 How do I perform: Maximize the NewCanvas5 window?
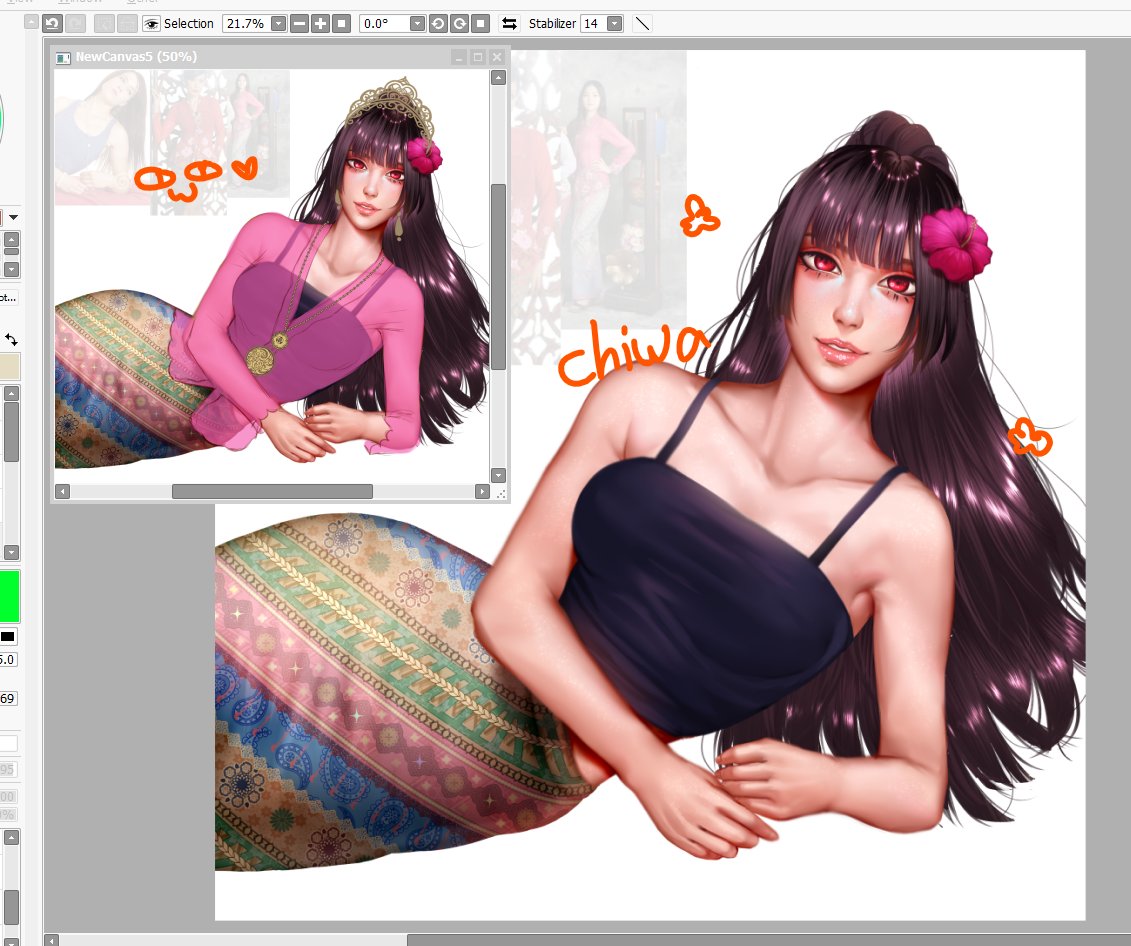click(478, 57)
